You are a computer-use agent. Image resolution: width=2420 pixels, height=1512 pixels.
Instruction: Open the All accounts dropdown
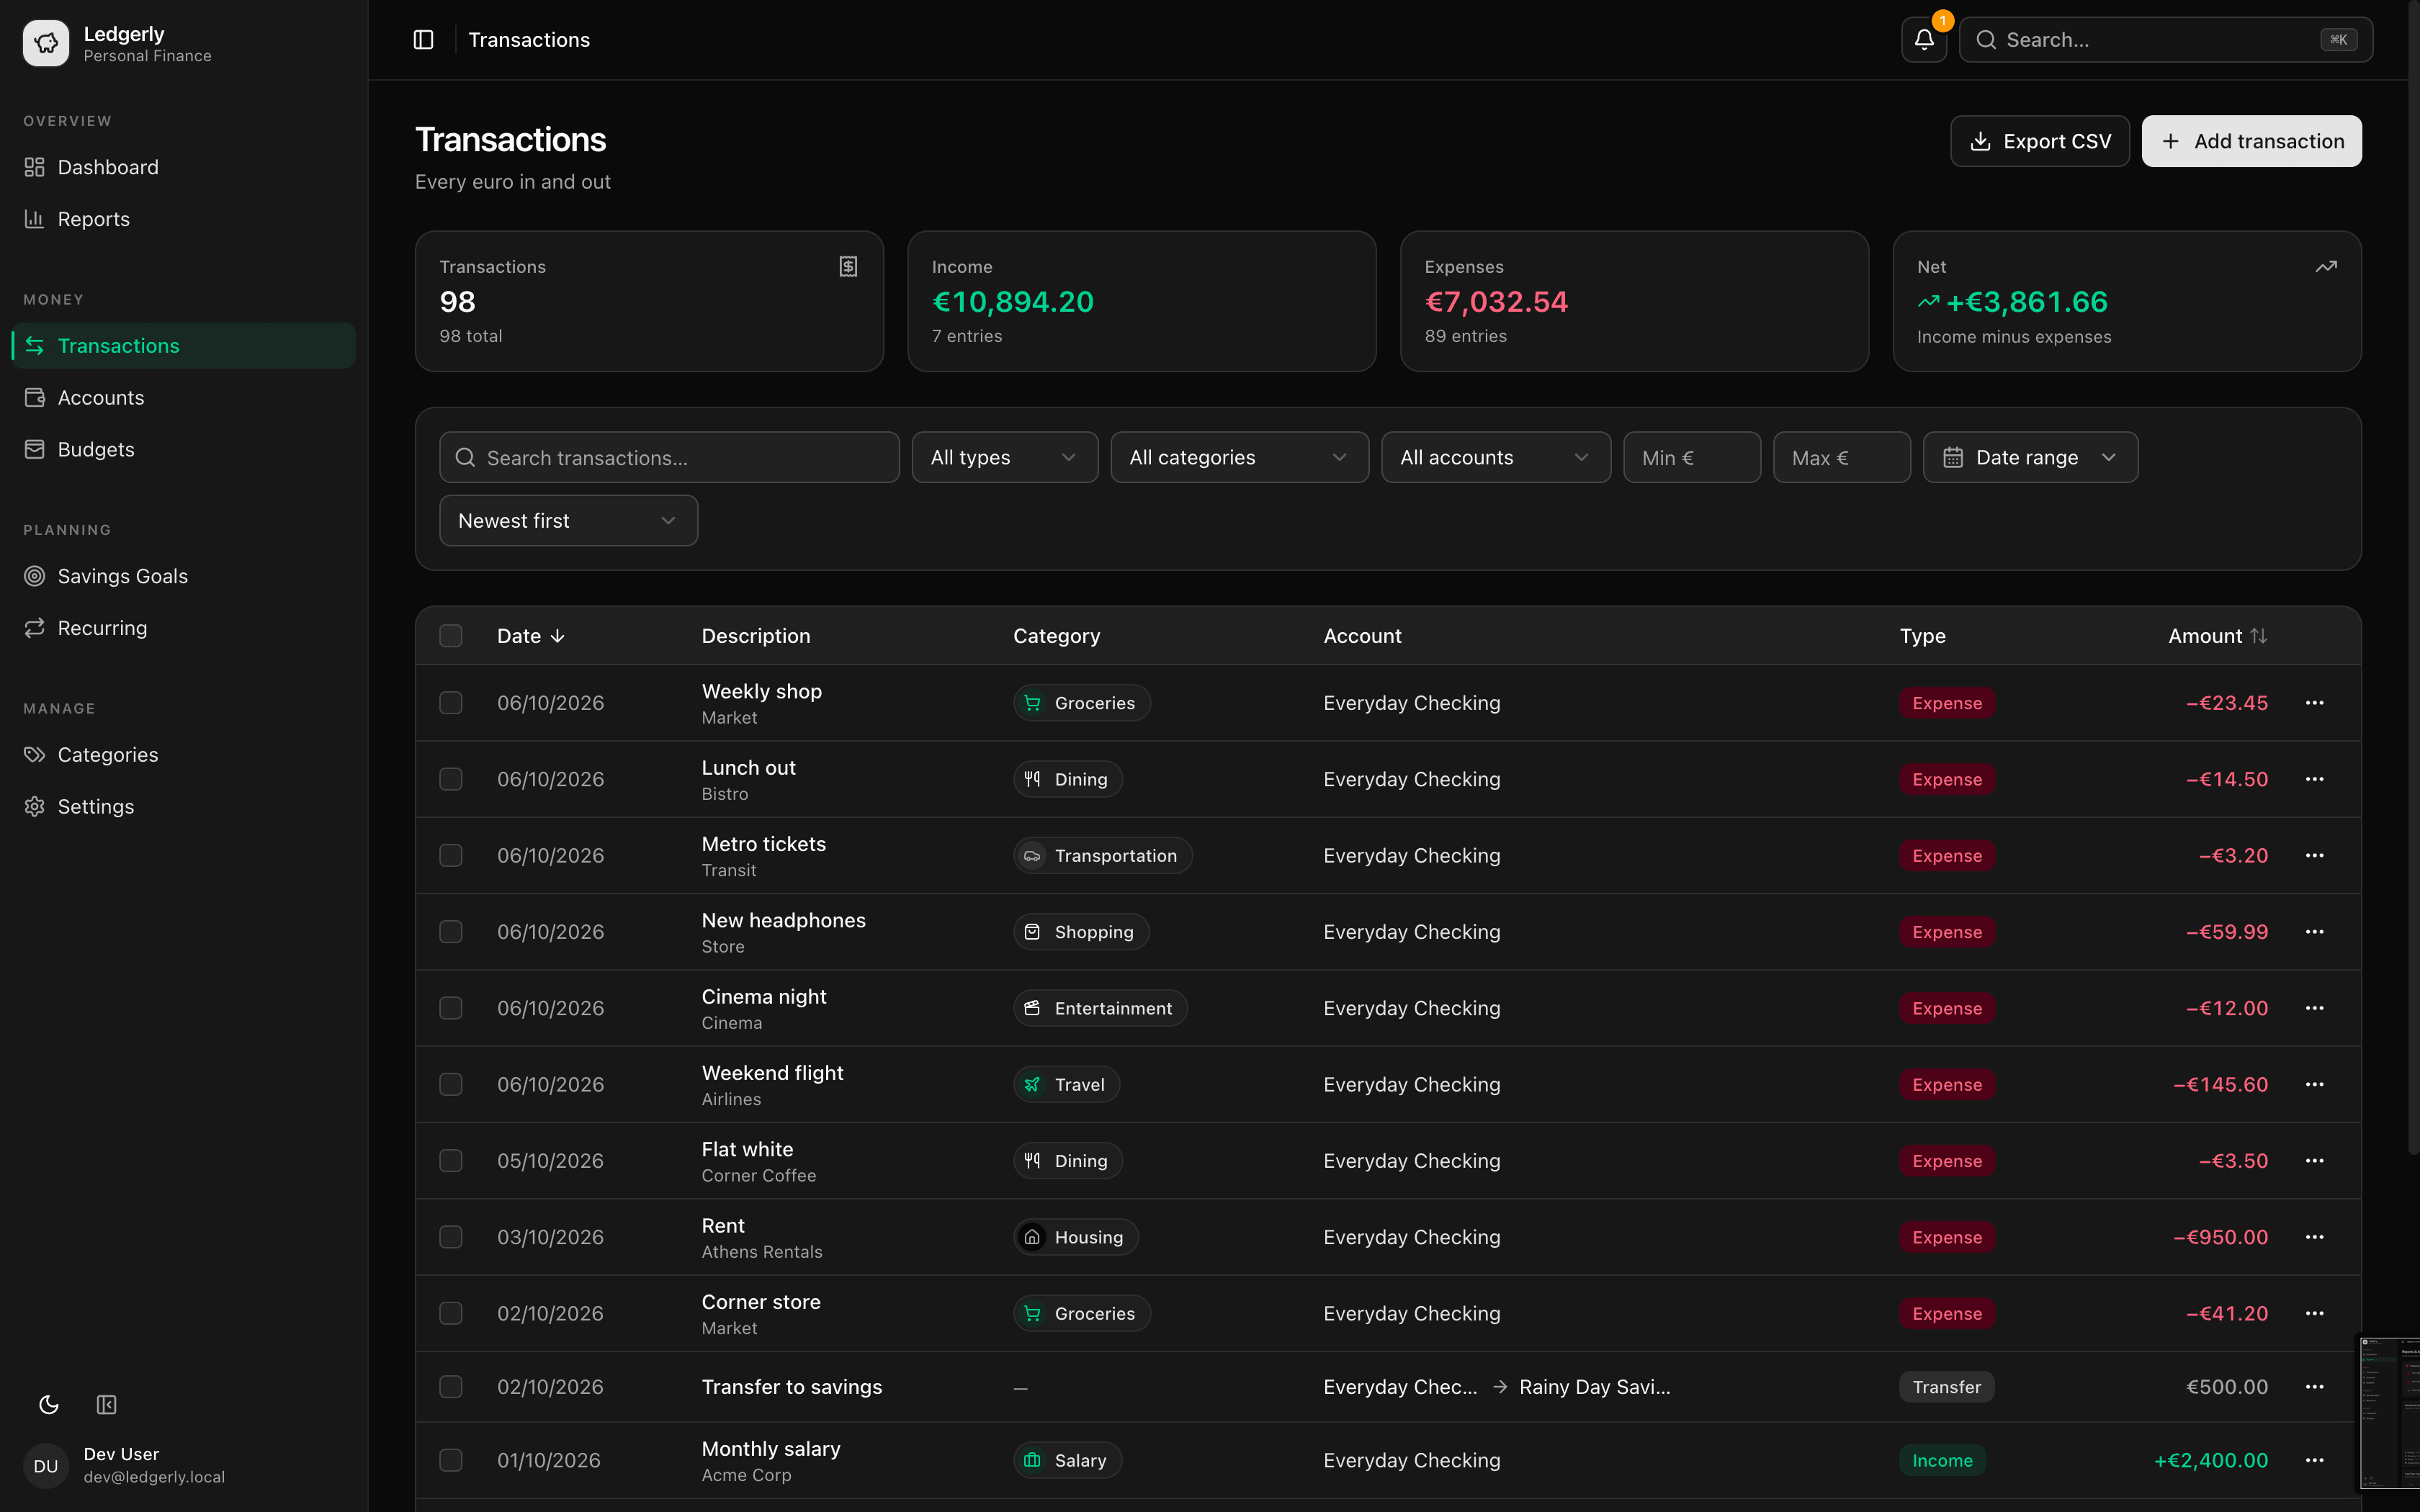tap(1495, 457)
